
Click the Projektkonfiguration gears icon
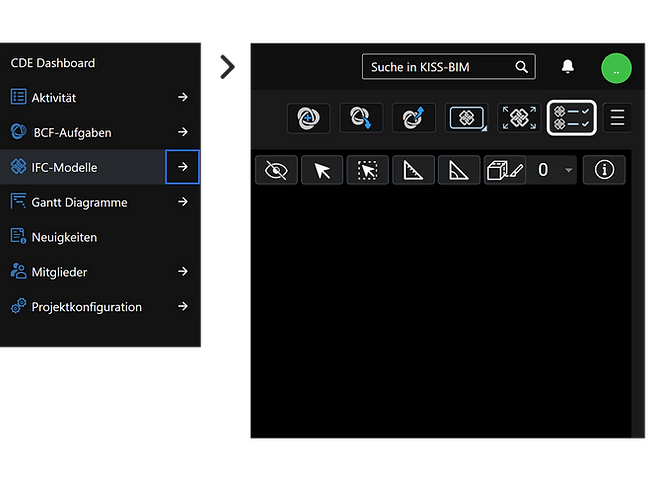click(x=18, y=306)
